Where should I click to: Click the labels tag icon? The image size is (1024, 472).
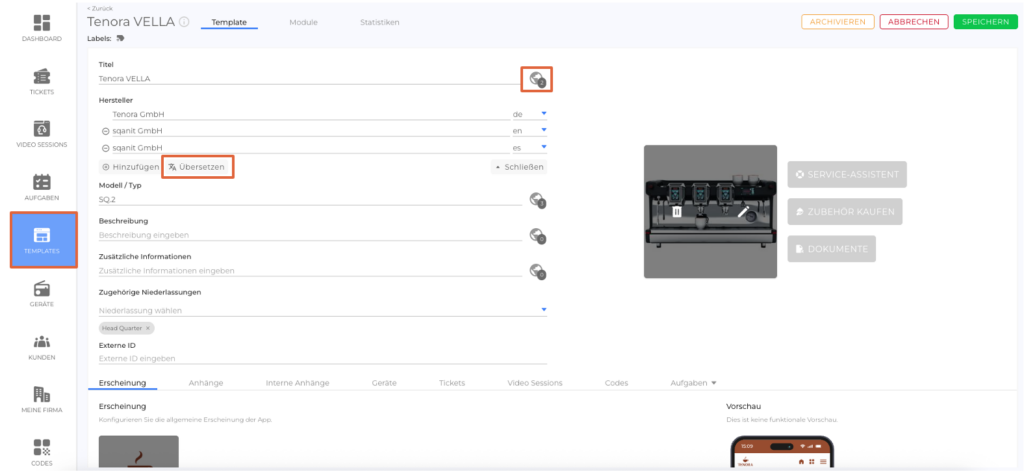121,39
